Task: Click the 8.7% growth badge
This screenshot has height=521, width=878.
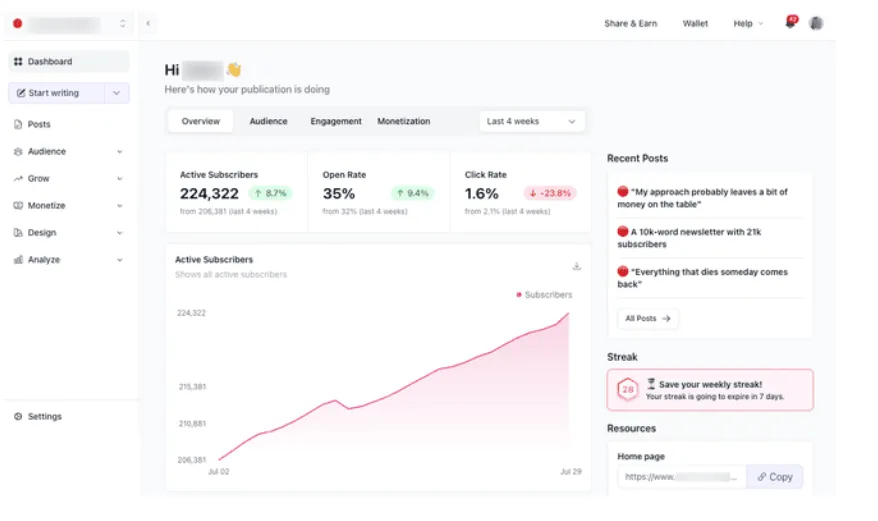Action: click(270, 193)
